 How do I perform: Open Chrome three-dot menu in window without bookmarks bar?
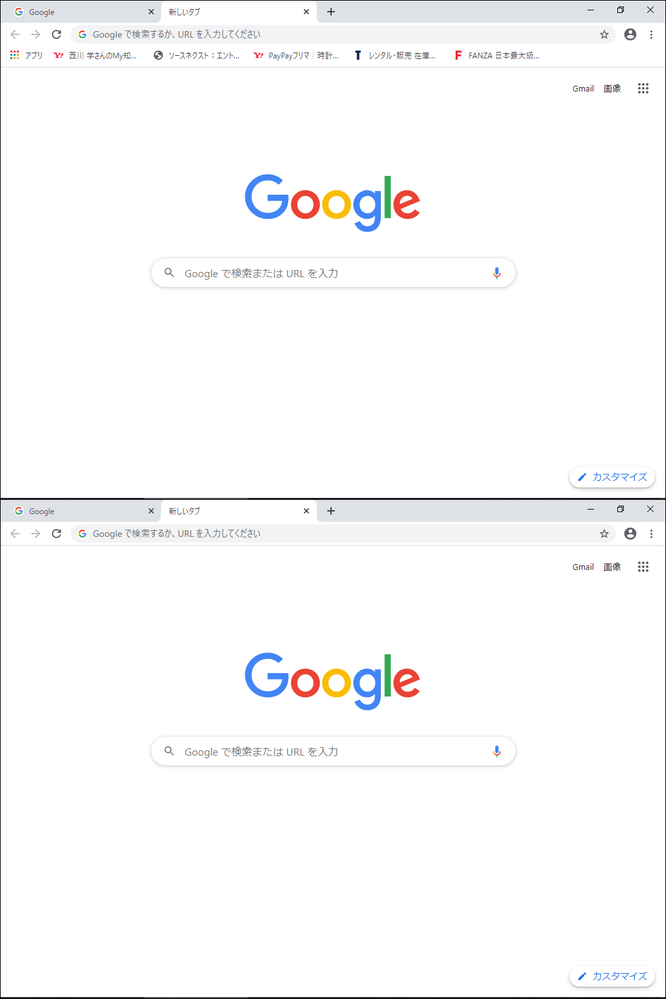[651, 533]
